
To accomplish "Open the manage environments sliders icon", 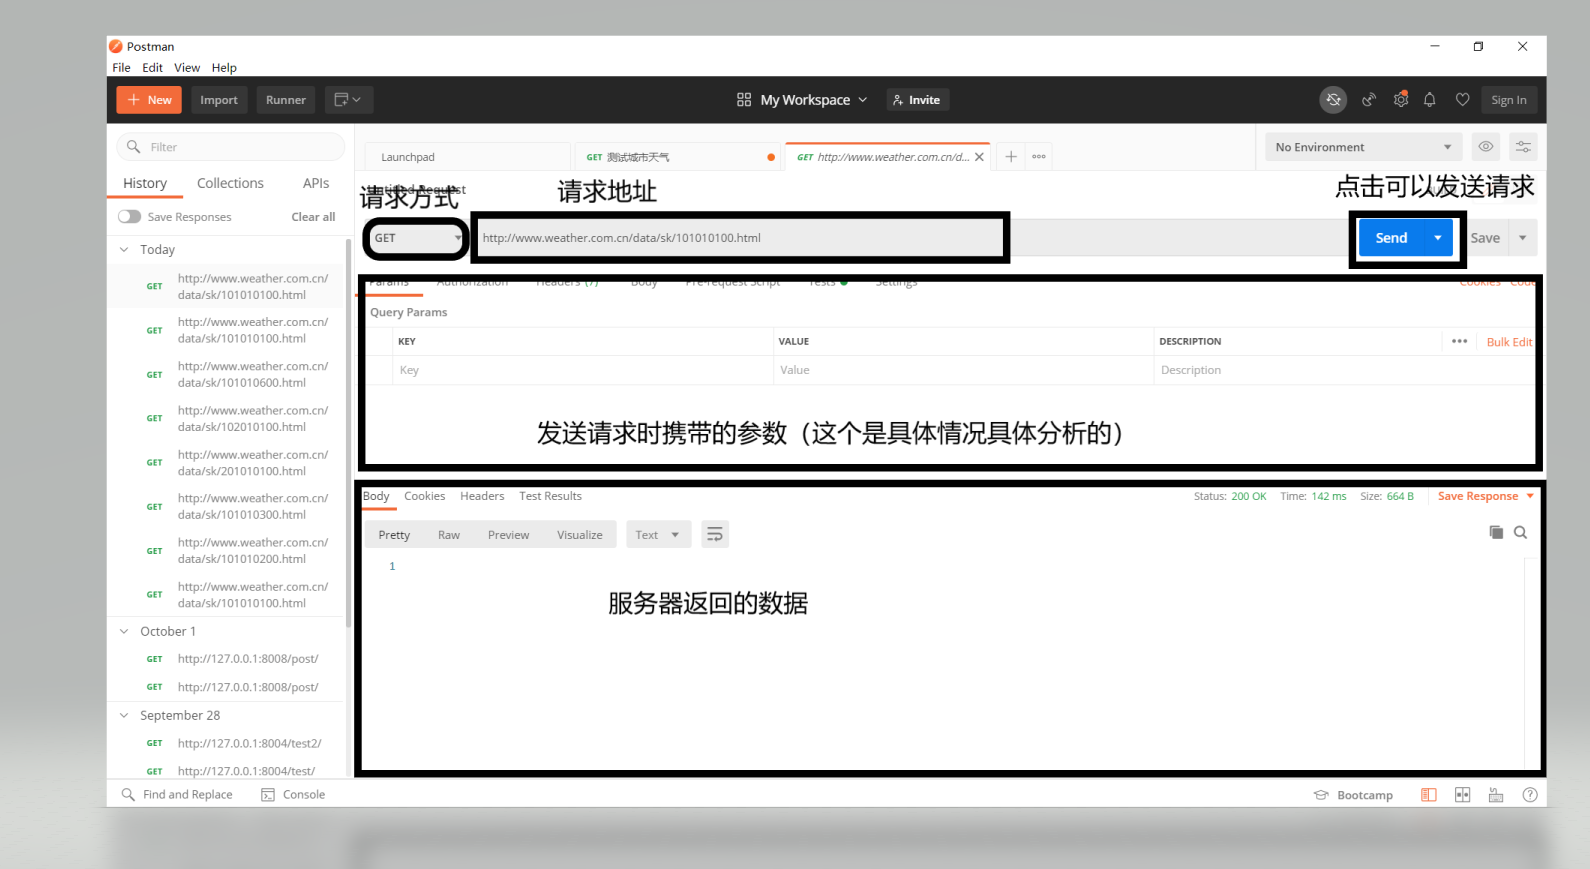I will 1523,147.
